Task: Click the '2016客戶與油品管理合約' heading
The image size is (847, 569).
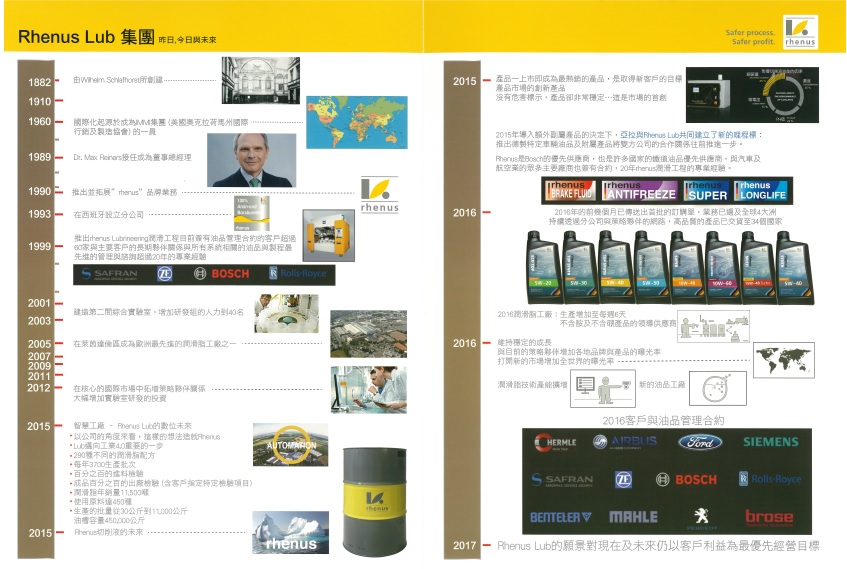Action: click(x=663, y=420)
